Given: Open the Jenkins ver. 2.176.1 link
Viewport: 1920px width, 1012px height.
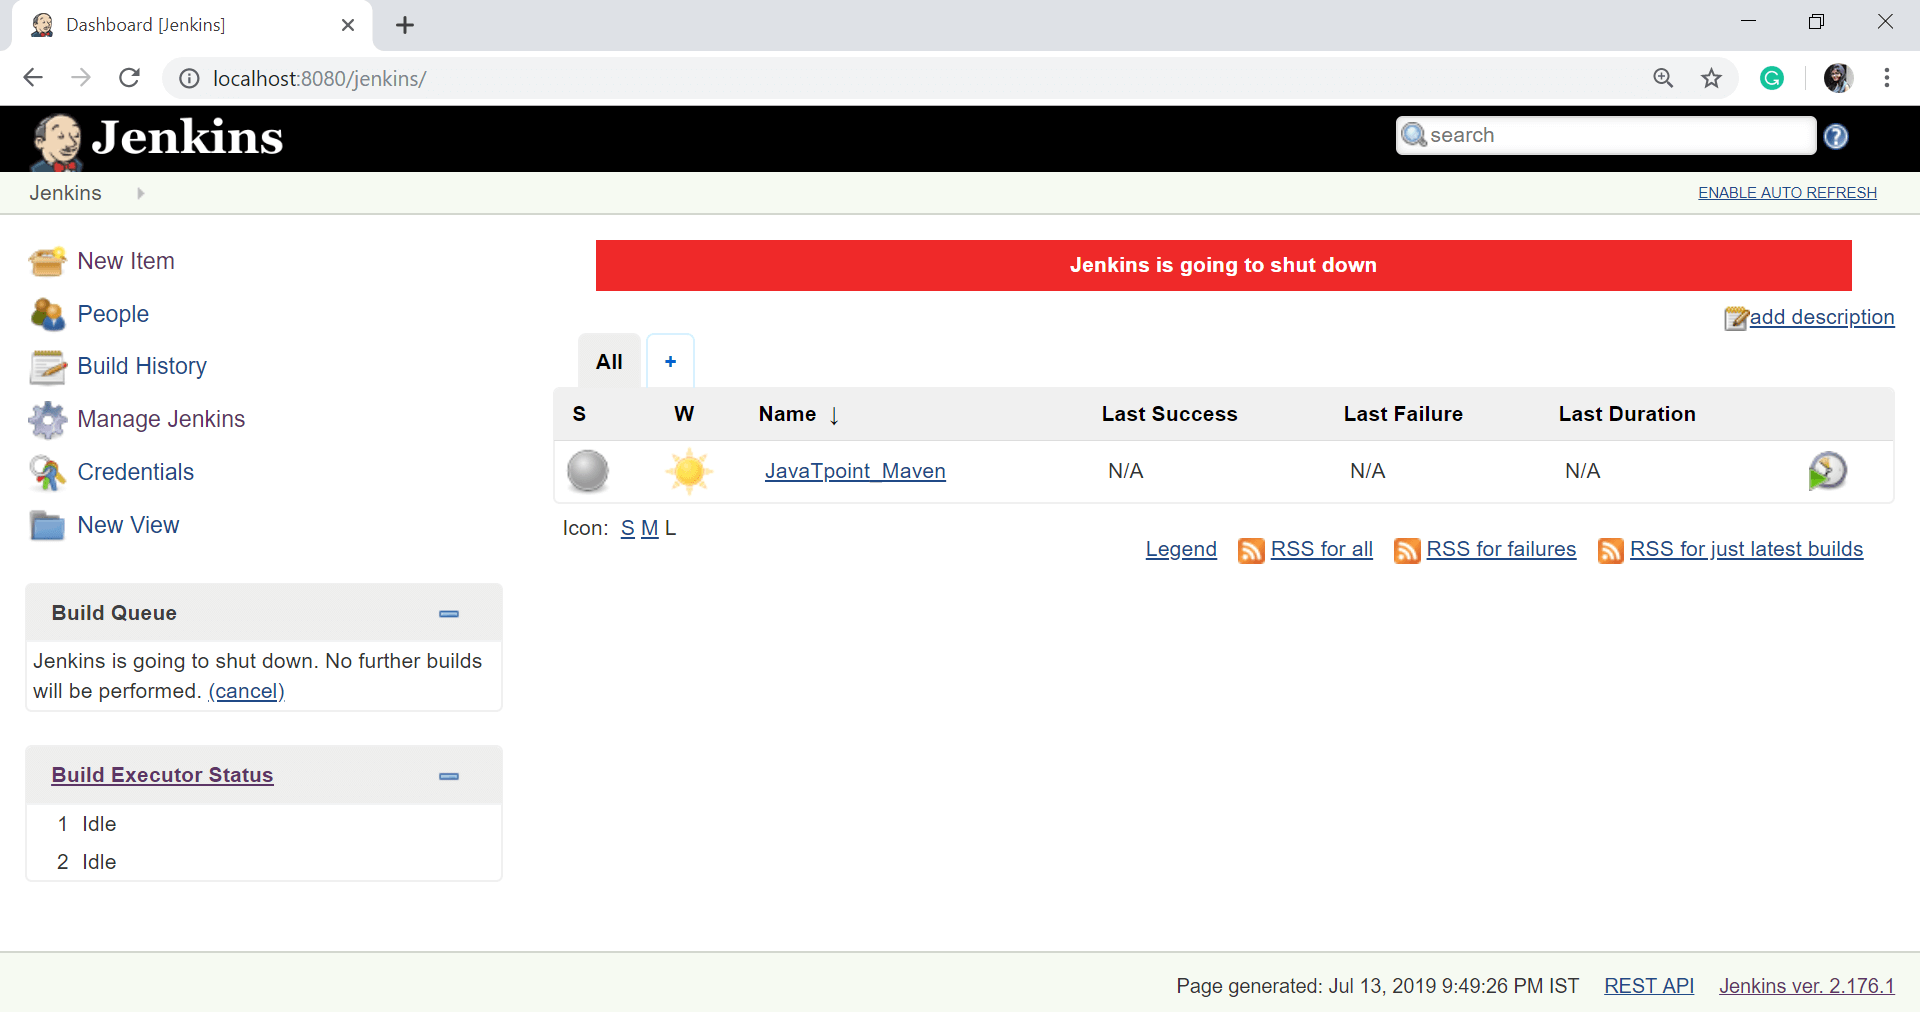Looking at the screenshot, I should (x=1807, y=986).
